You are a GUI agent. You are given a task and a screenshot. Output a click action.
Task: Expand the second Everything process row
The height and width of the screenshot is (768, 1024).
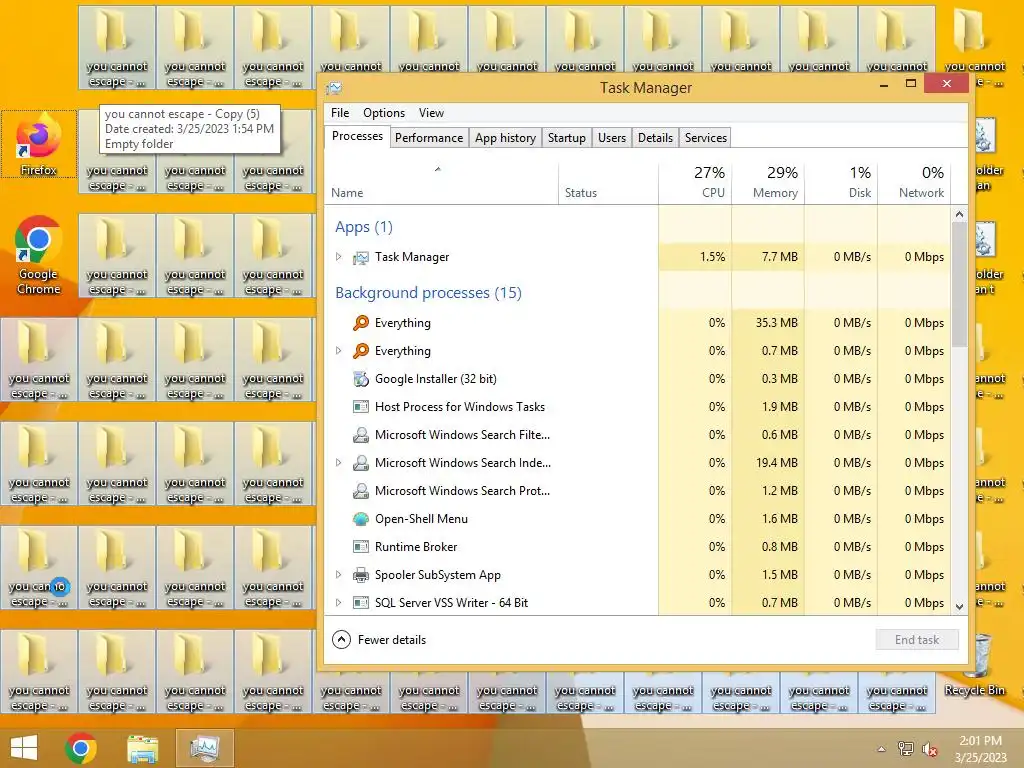(338, 351)
